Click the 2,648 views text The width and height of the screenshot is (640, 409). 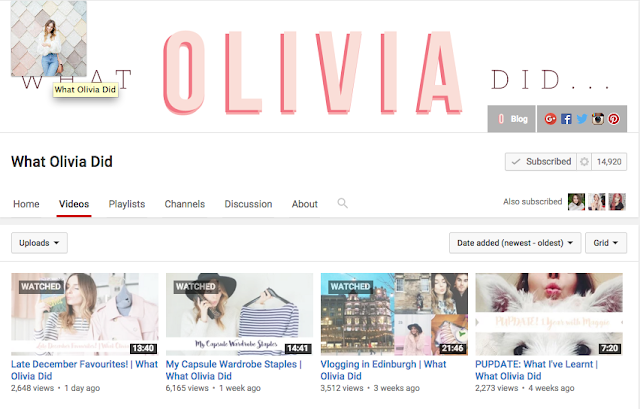point(32,388)
